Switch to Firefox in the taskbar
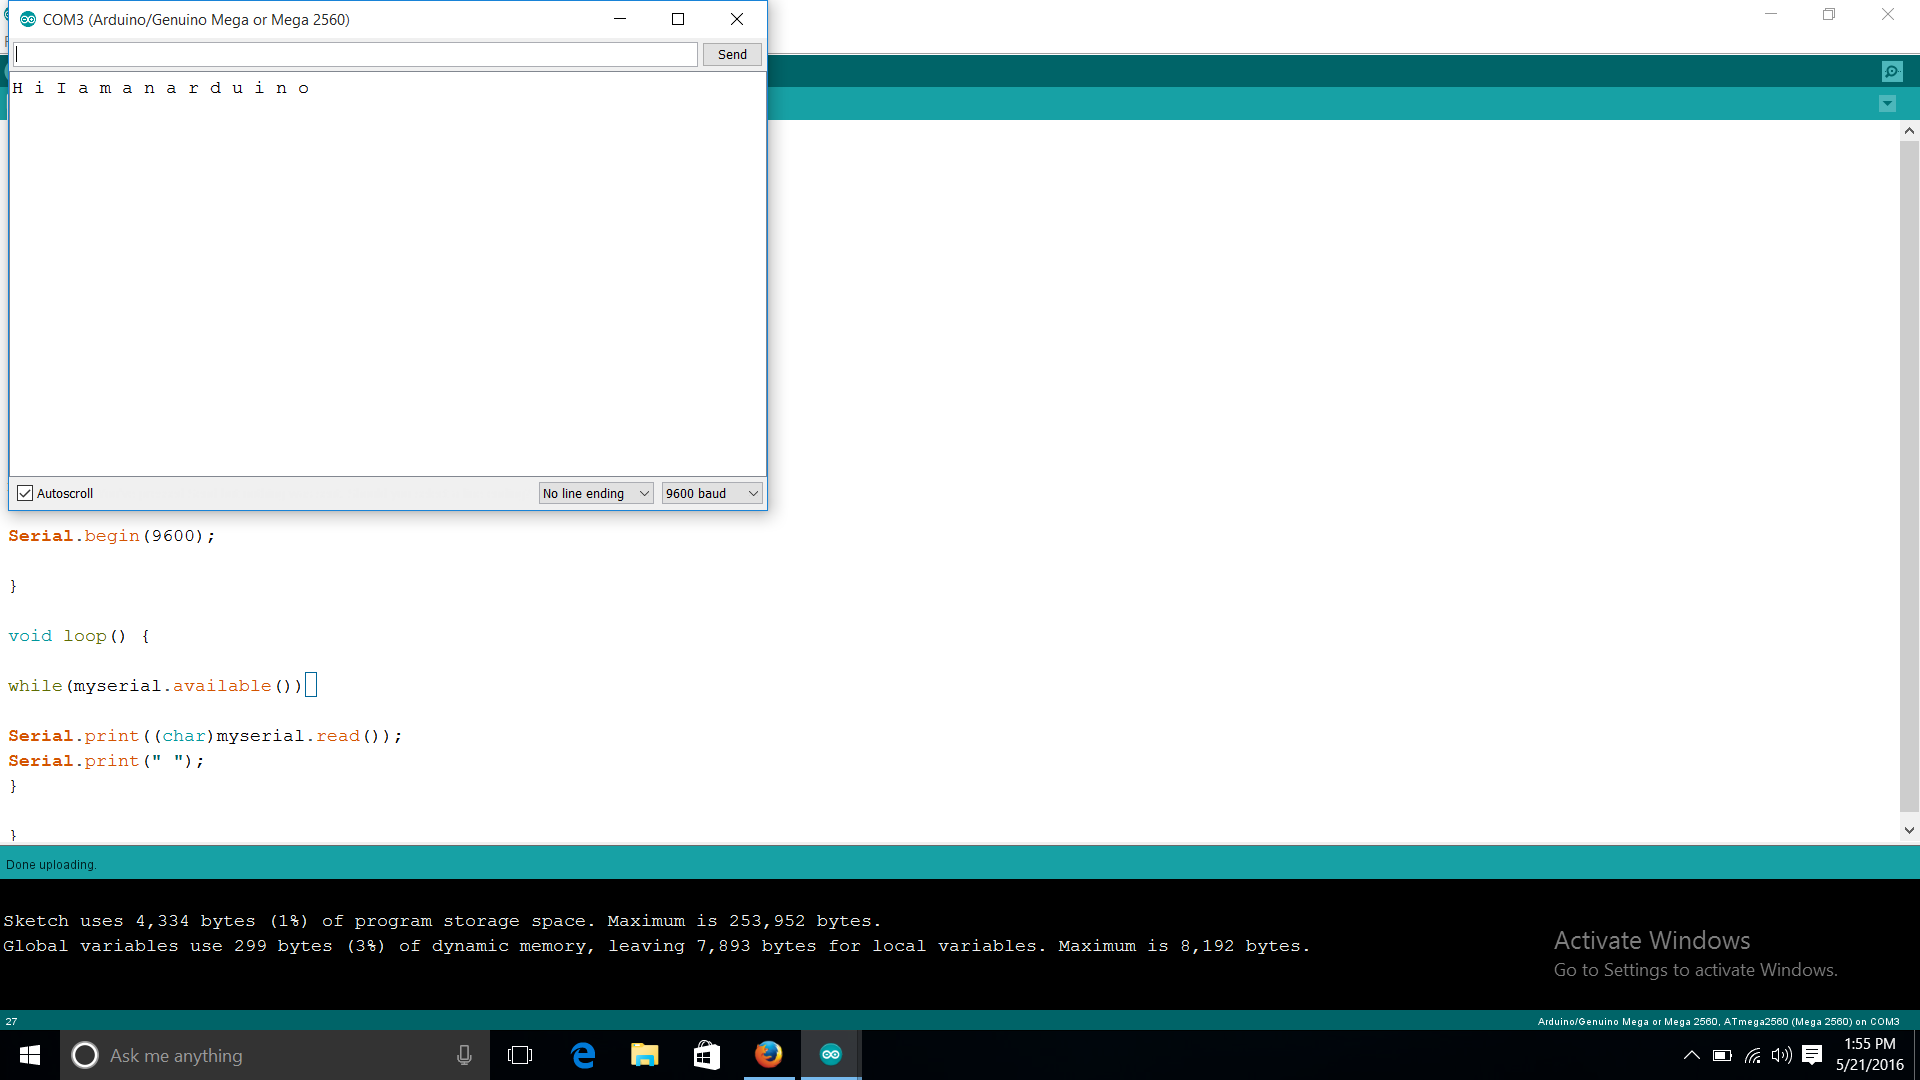Screen dimensions: 1920x1080 (x=769, y=1055)
